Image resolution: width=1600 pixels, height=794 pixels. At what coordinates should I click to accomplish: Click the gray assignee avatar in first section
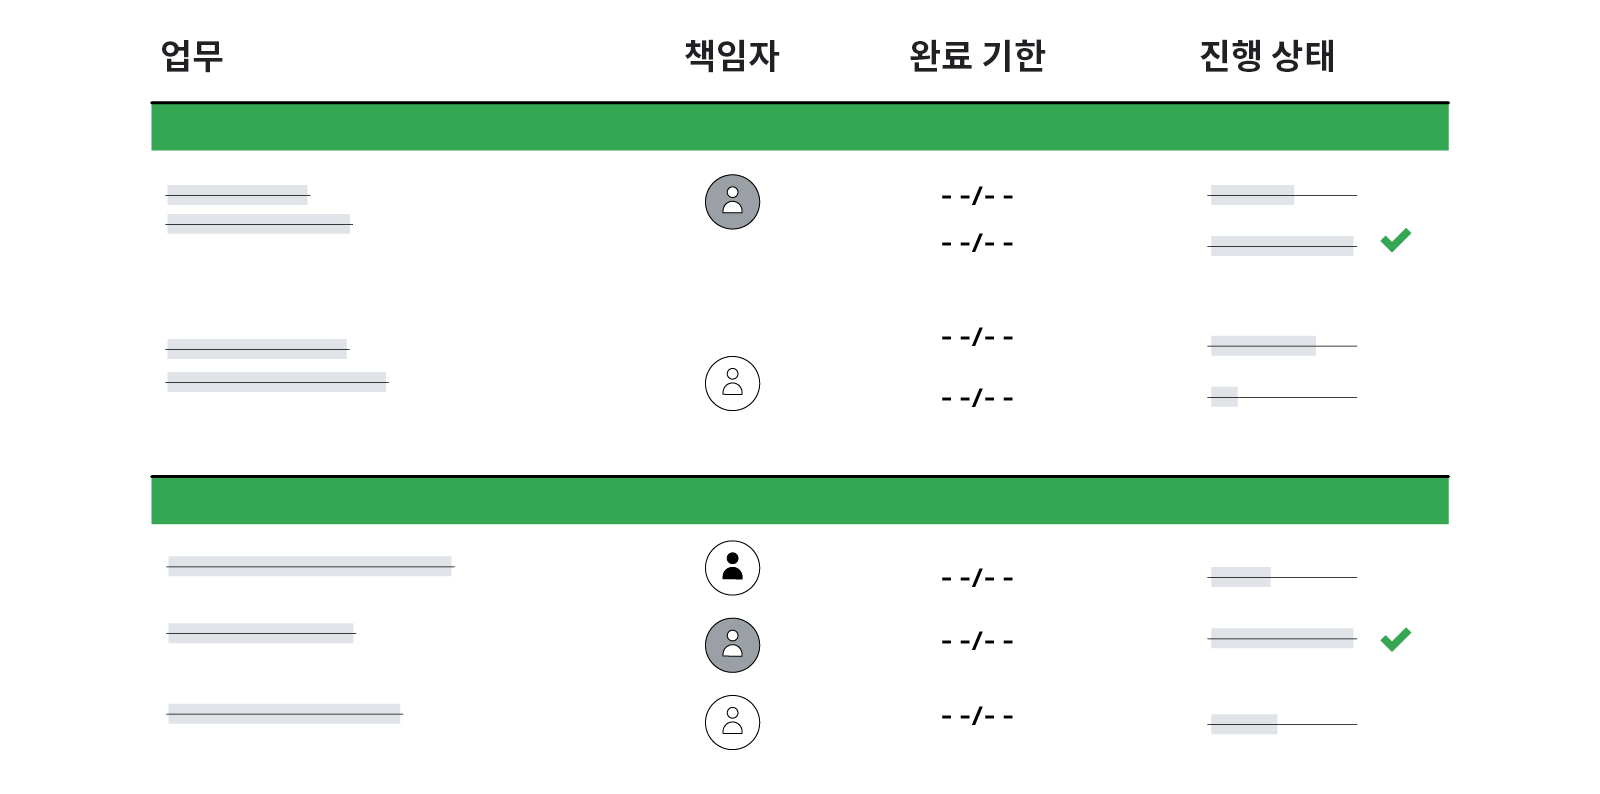point(732,202)
